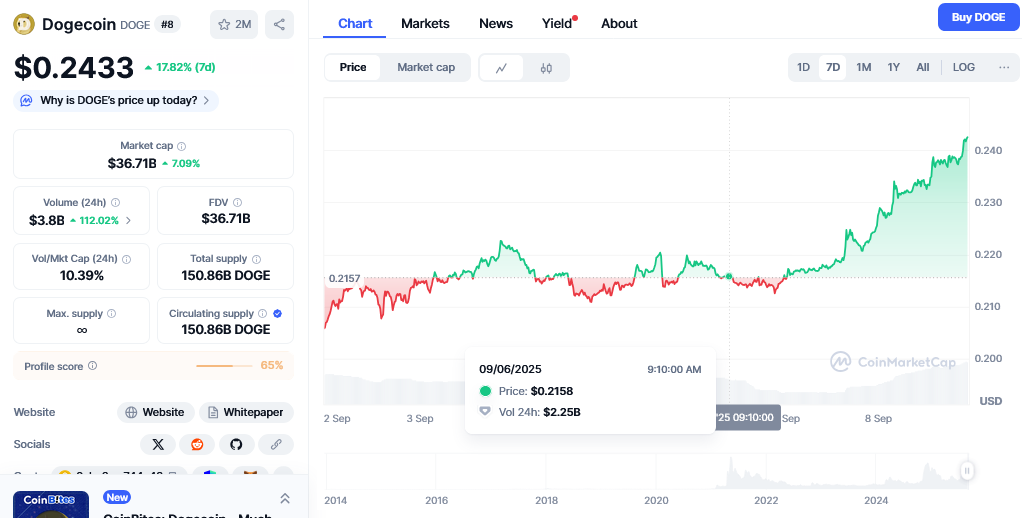The height and width of the screenshot is (518, 1022).
Task: Switch to line chart view
Action: coord(501,68)
